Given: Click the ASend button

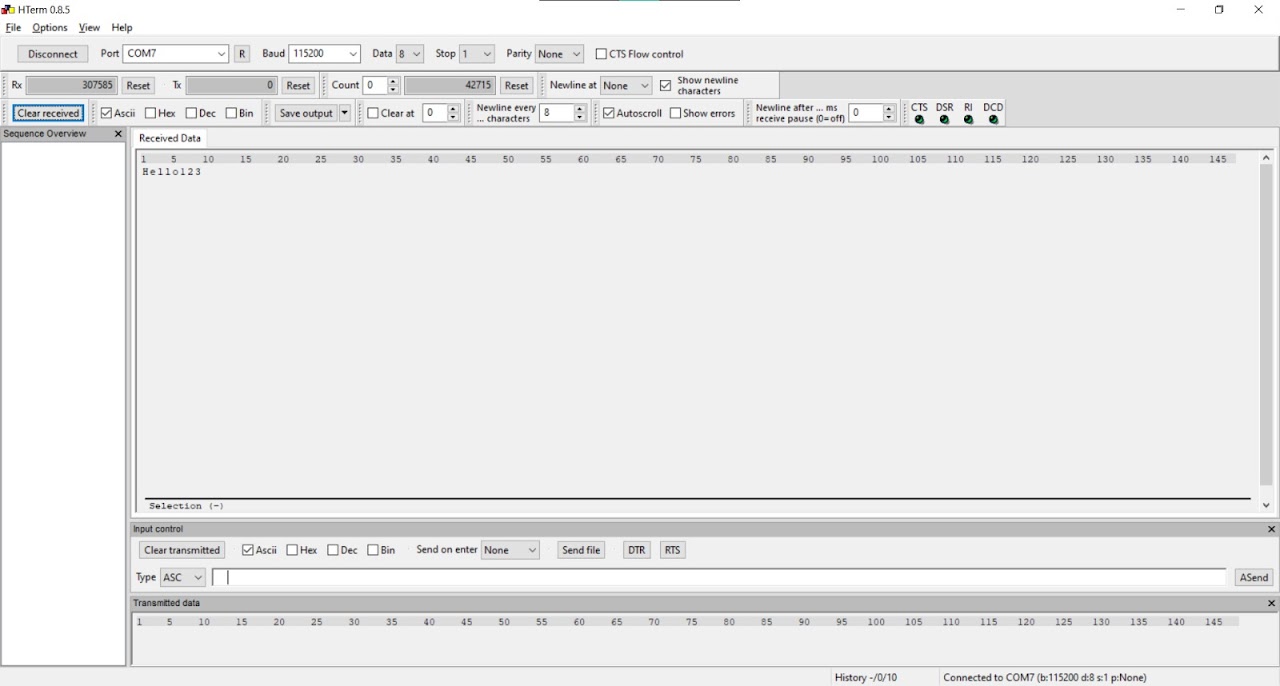Looking at the screenshot, I should point(1254,577).
